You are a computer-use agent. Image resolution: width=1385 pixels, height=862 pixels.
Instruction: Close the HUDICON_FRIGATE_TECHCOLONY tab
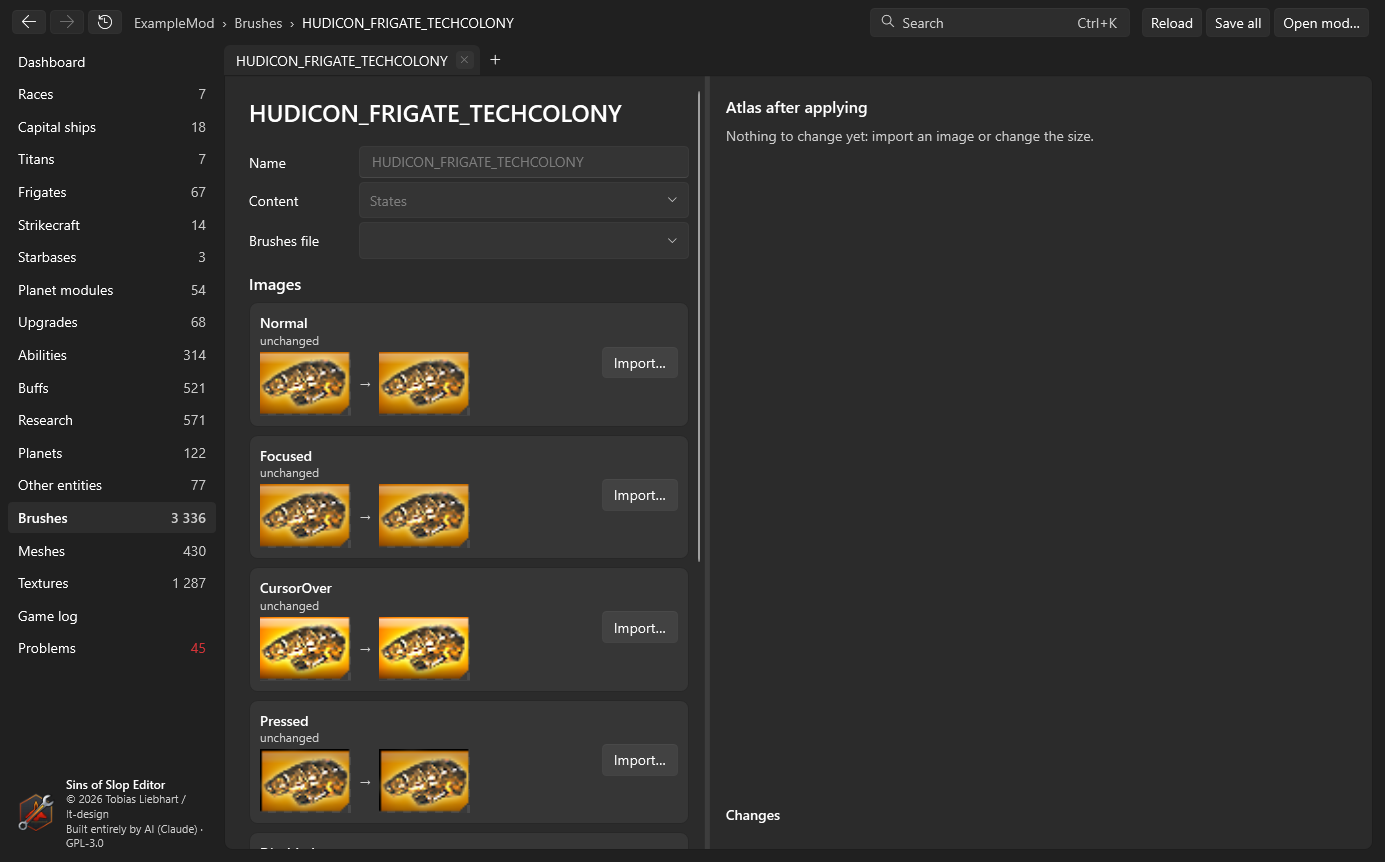tap(464, 60)
